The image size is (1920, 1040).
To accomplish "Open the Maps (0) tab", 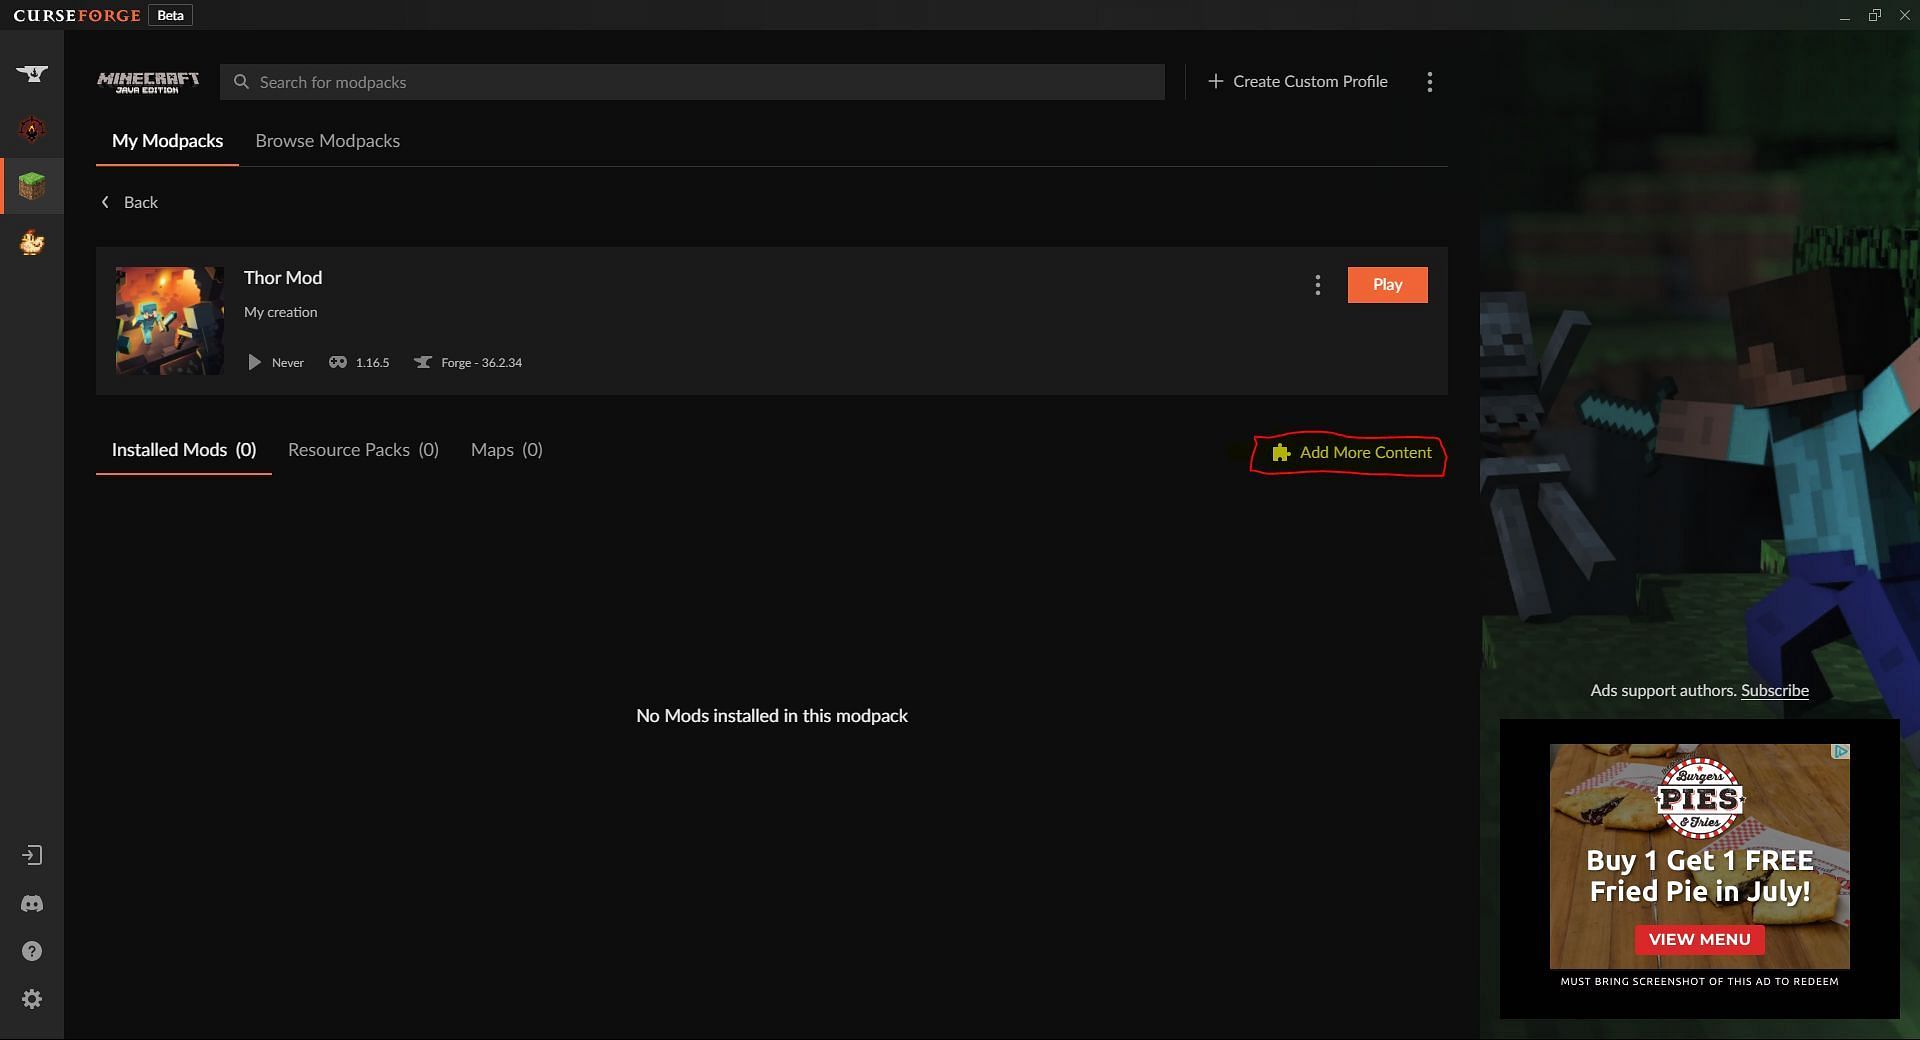I will [x=507, y=450].
